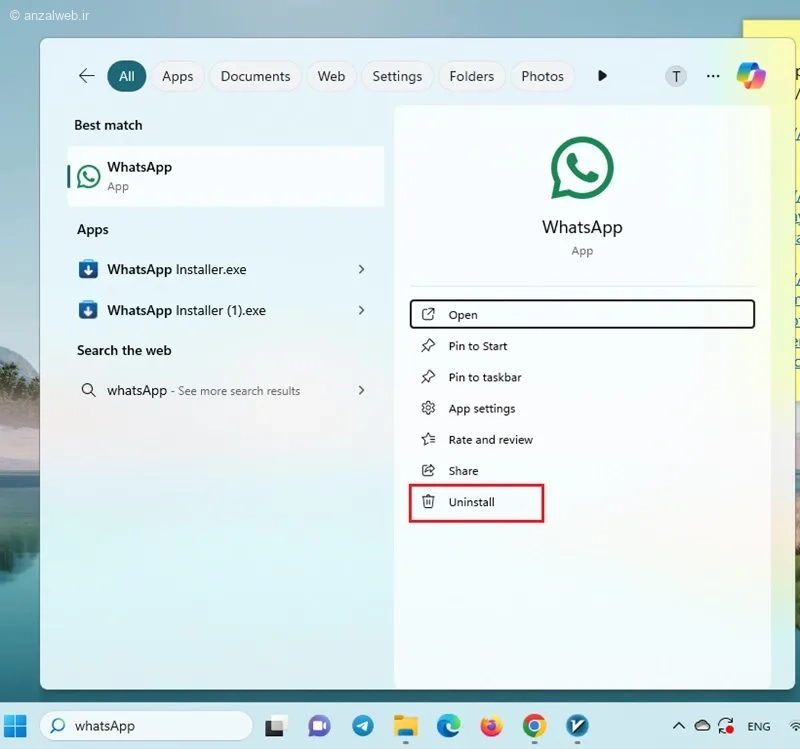Screen dimensions: 800x749
Task: Launch Google Chrome from the taskbar
Action: coord(534,726)
